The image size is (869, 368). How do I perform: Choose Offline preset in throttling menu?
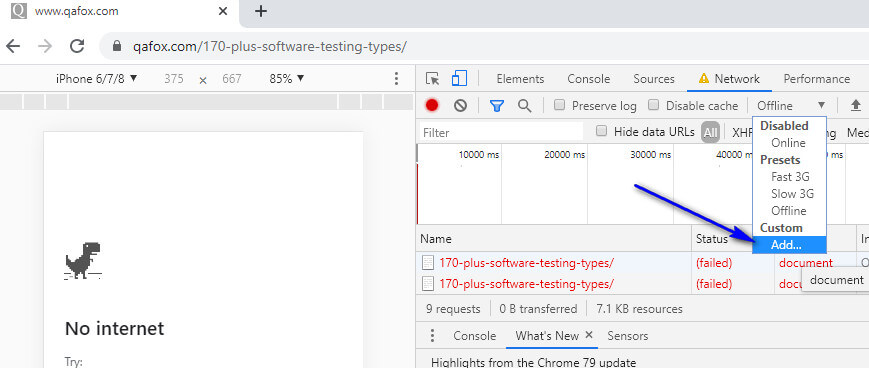pos(789,211)
